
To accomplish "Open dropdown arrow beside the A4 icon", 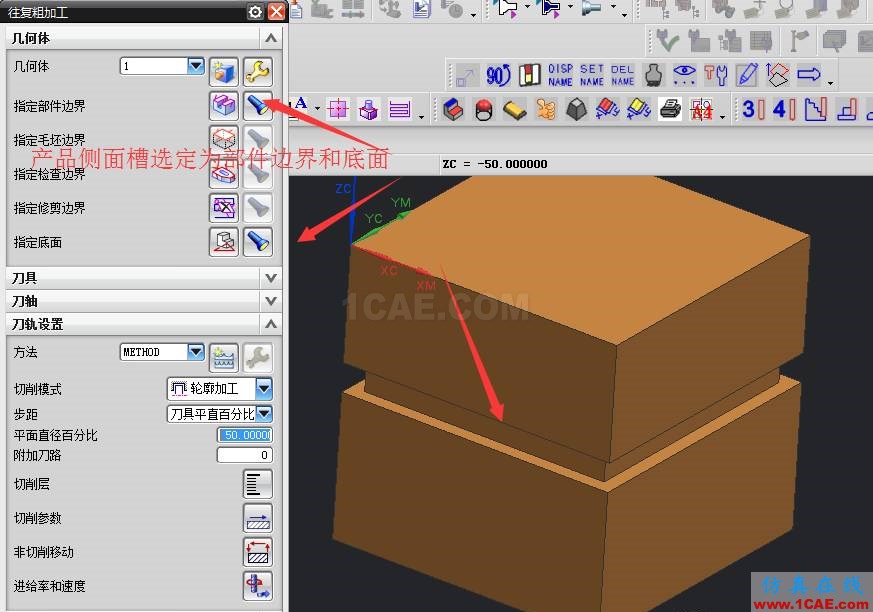I will [x=722, y=116].
